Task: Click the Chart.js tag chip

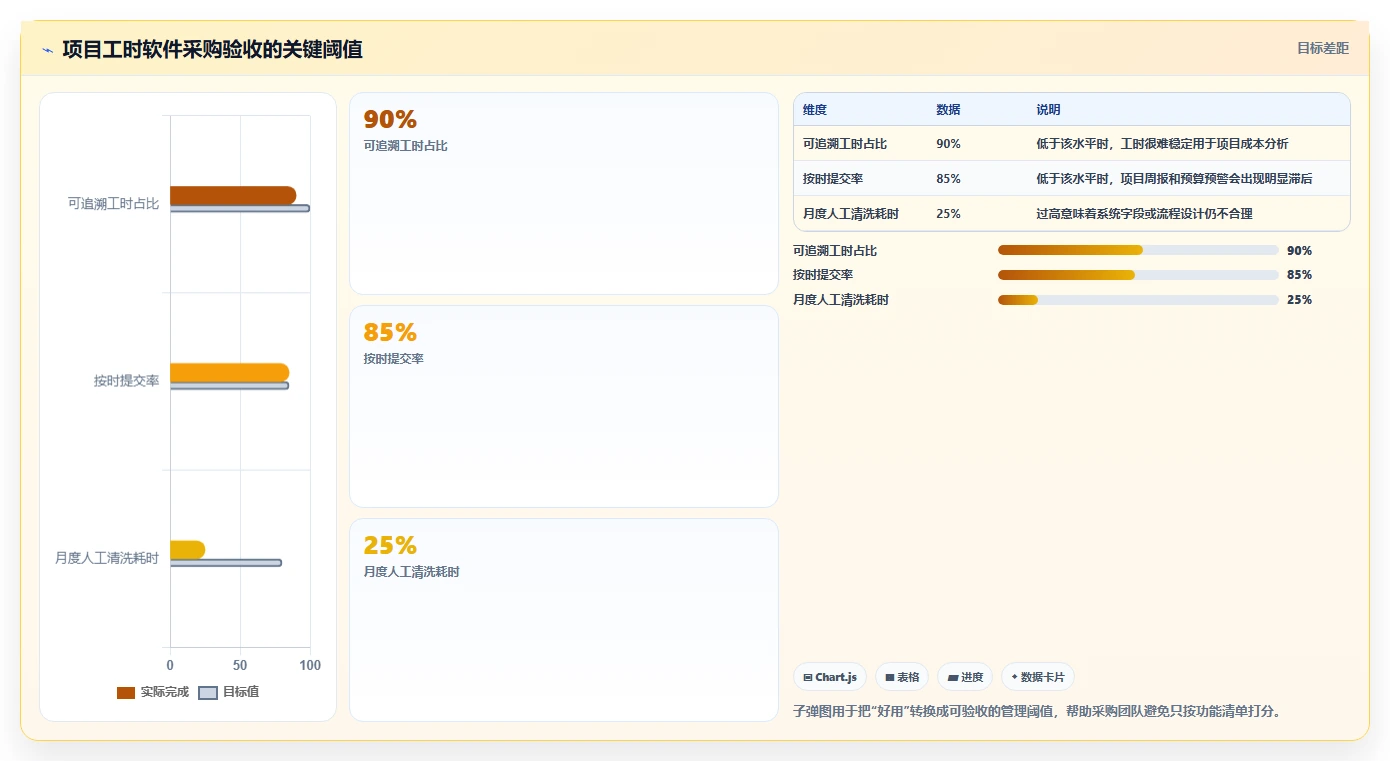Action: click(x=830, y=677)
